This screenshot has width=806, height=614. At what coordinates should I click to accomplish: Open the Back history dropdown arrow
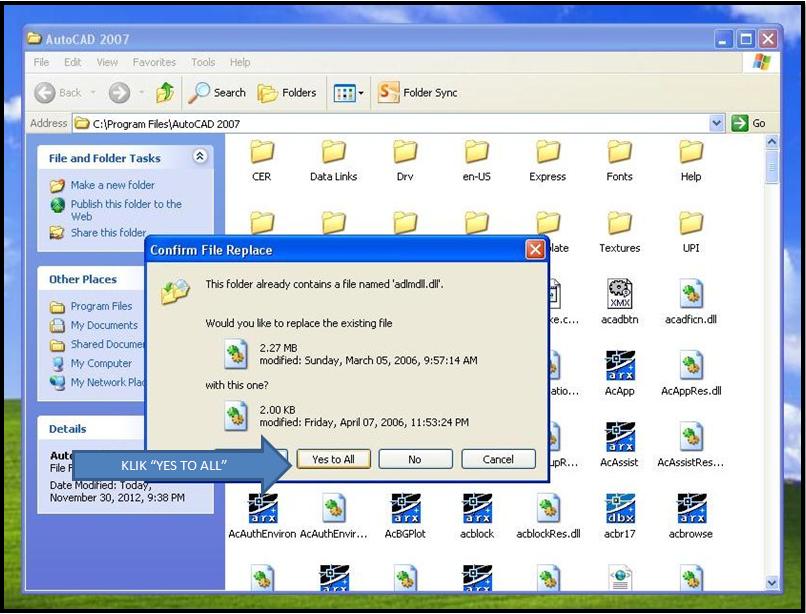pyautogui.click(x=93, y=93)
